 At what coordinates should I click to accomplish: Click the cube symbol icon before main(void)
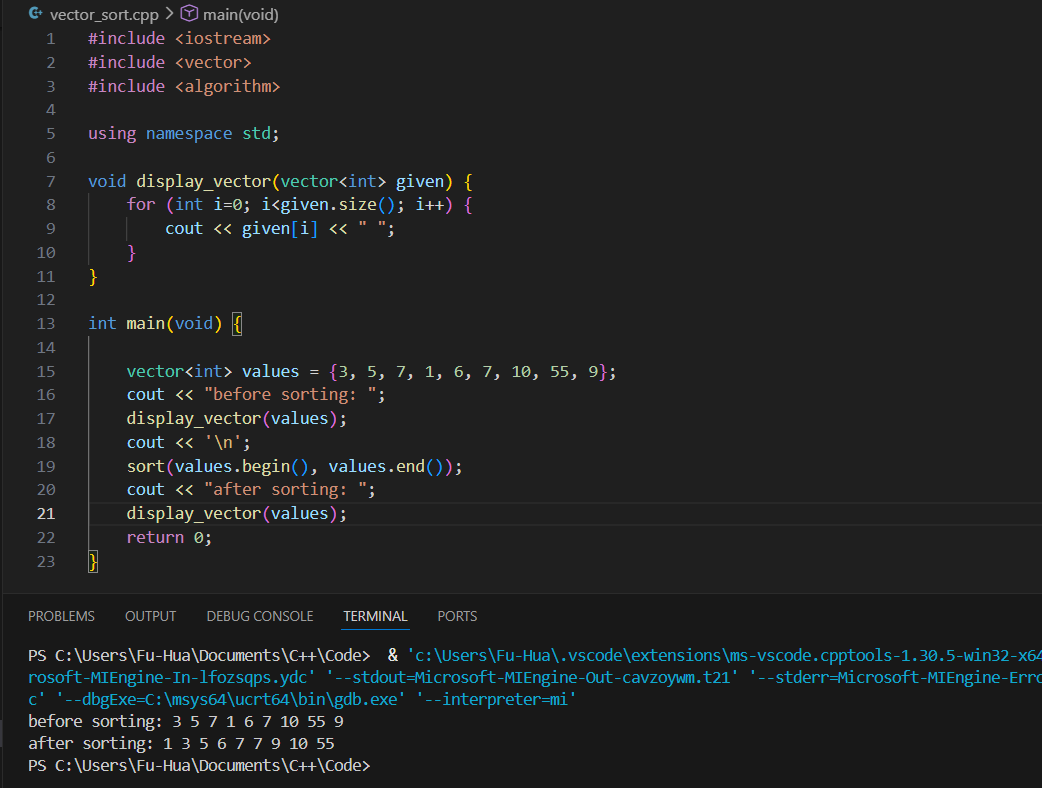[191, 14]
